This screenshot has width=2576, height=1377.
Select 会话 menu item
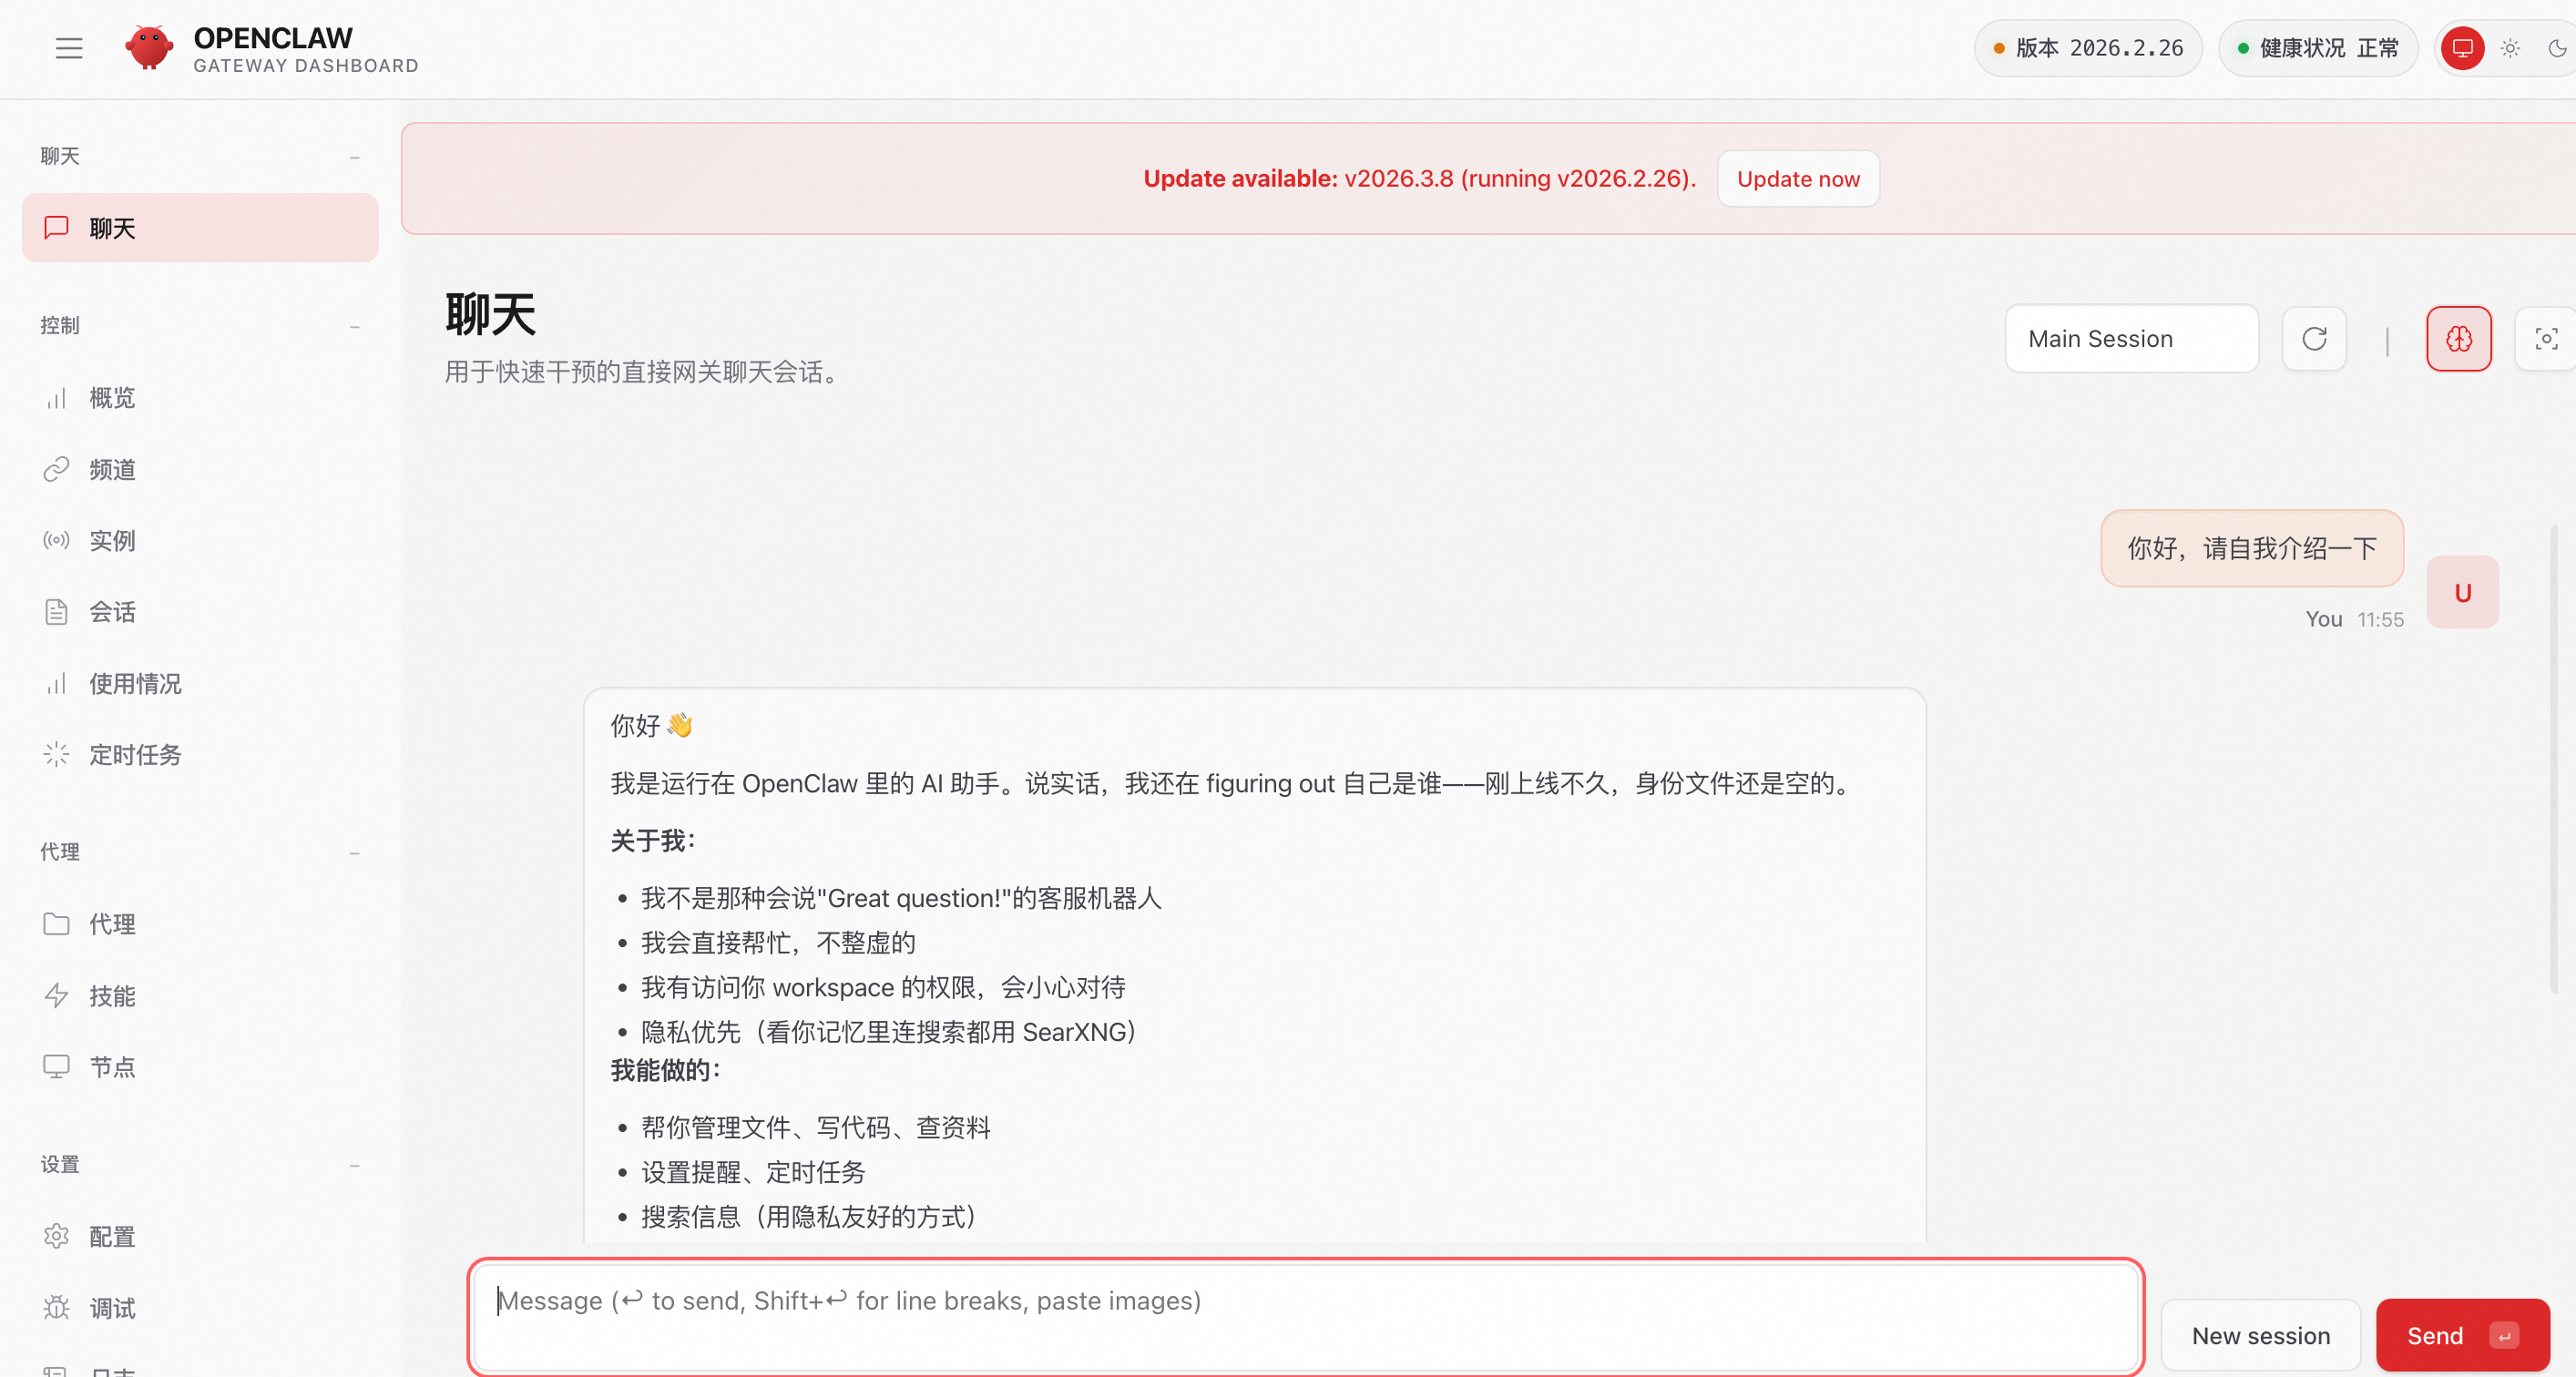coord(112,612)
